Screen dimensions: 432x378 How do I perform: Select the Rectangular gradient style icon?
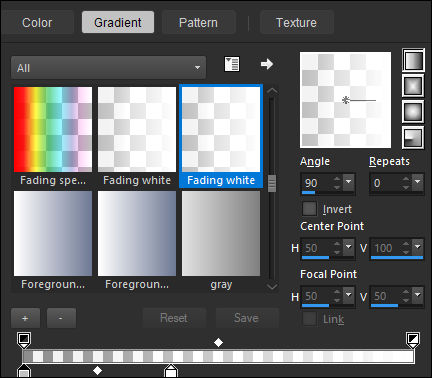tap(413, 86)
